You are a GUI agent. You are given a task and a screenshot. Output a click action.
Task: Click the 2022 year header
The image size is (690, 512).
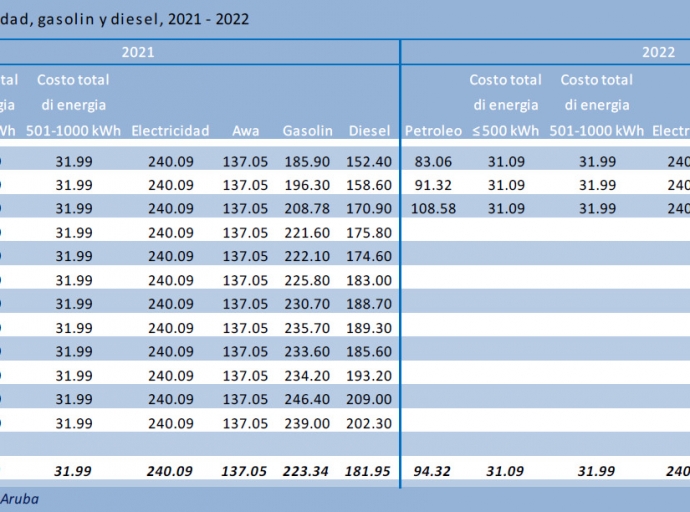[658, 52]
